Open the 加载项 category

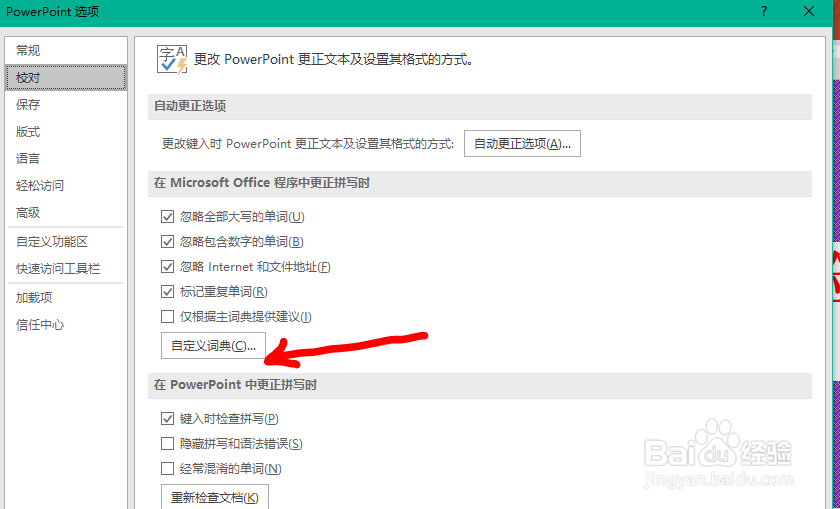pos(66,297)
